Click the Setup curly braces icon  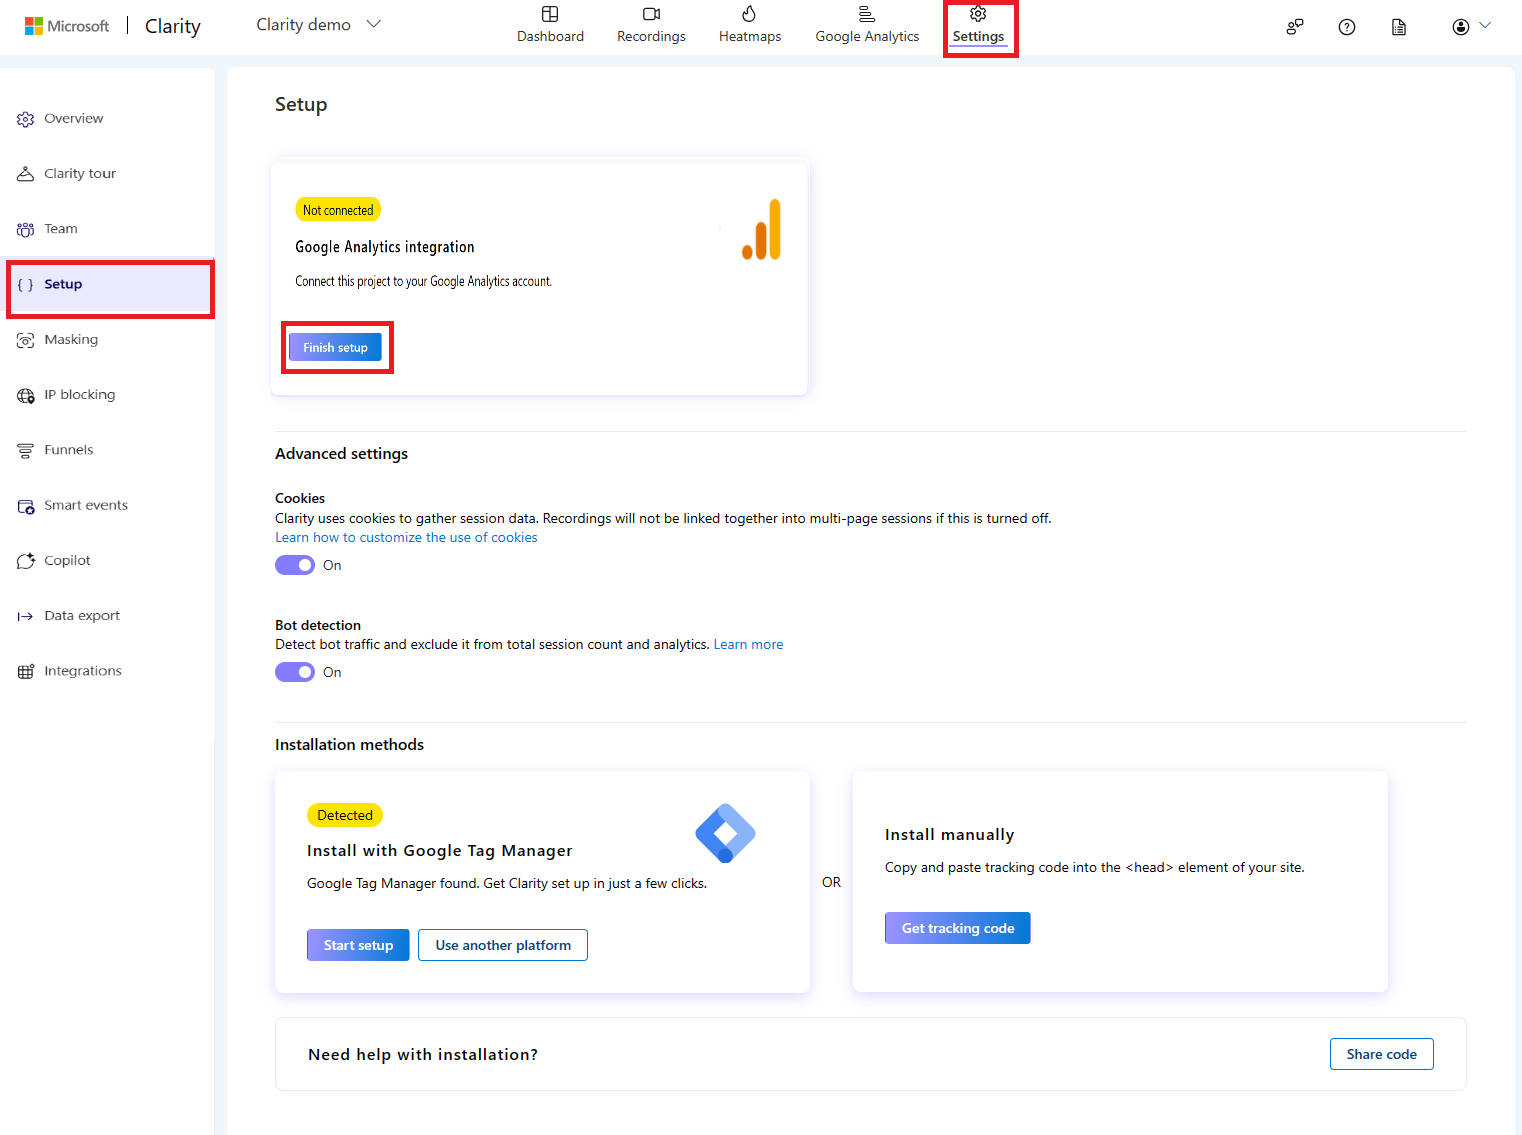26,285
